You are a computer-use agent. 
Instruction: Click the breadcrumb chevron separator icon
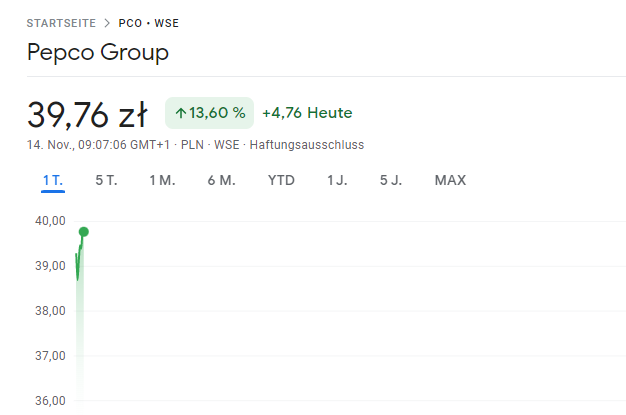107,23
